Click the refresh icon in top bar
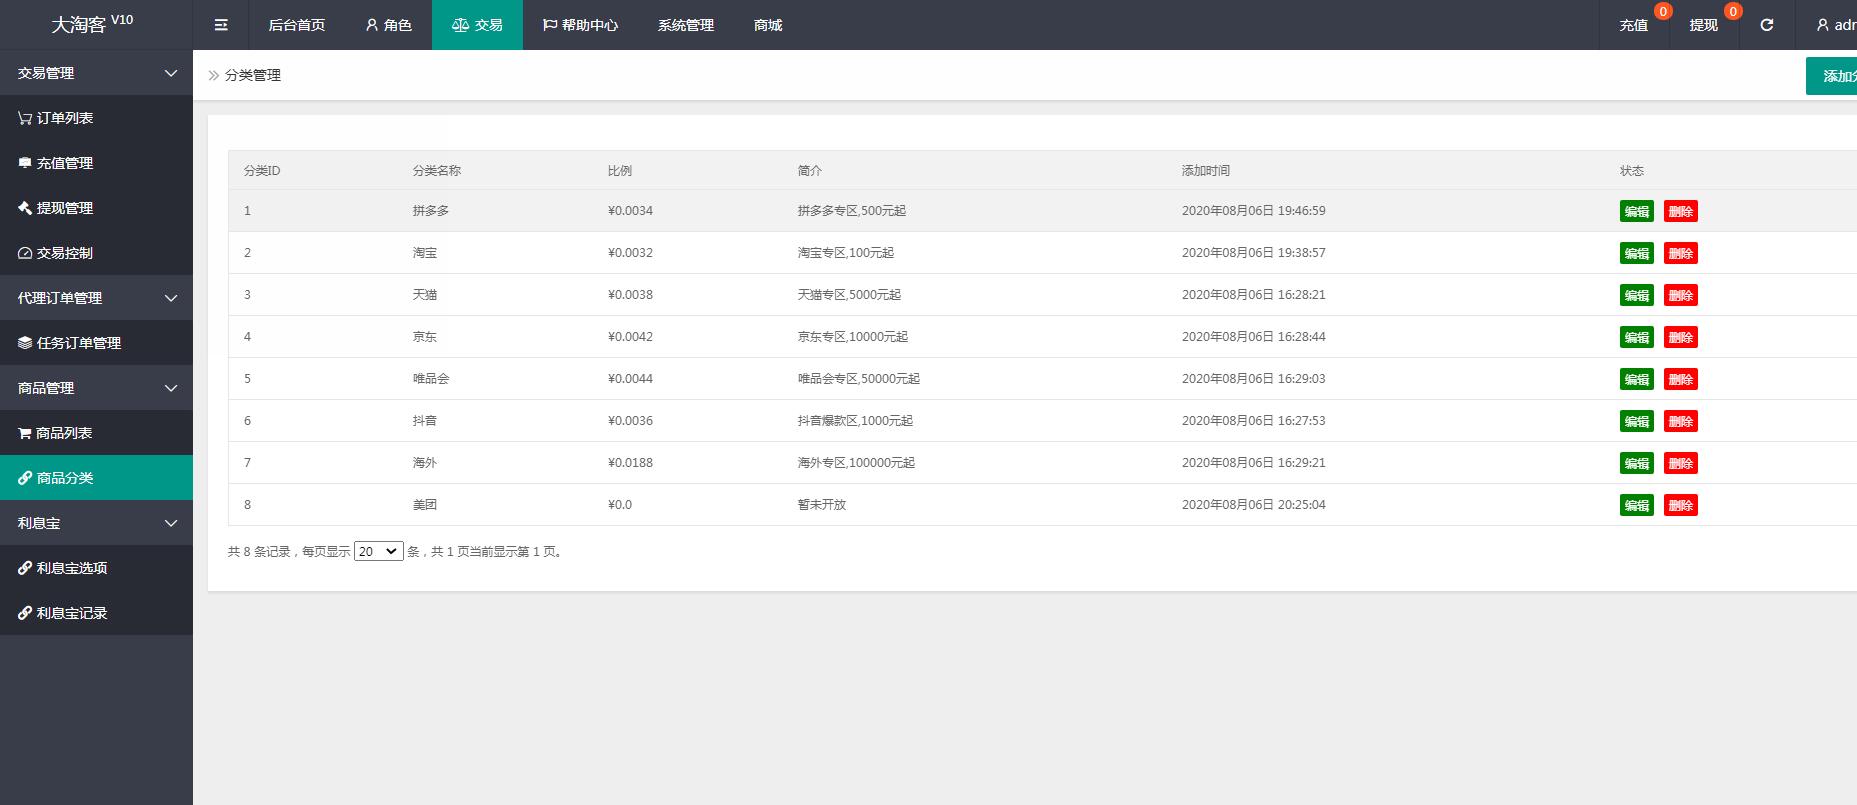 click(1767, 25)
